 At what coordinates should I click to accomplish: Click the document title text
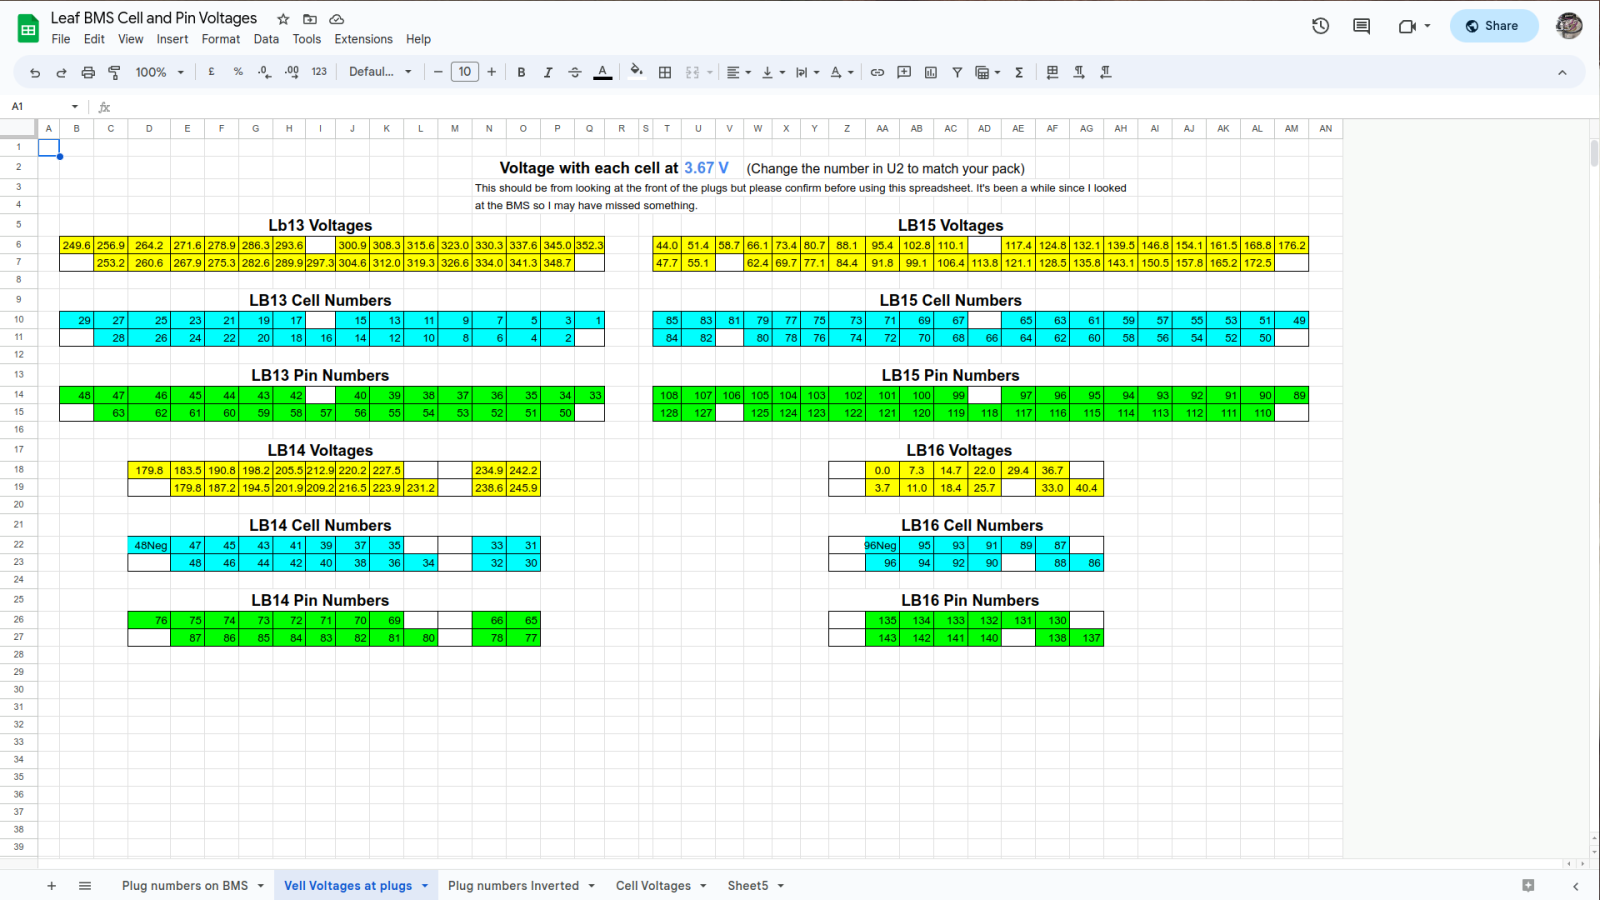(154, 18)
